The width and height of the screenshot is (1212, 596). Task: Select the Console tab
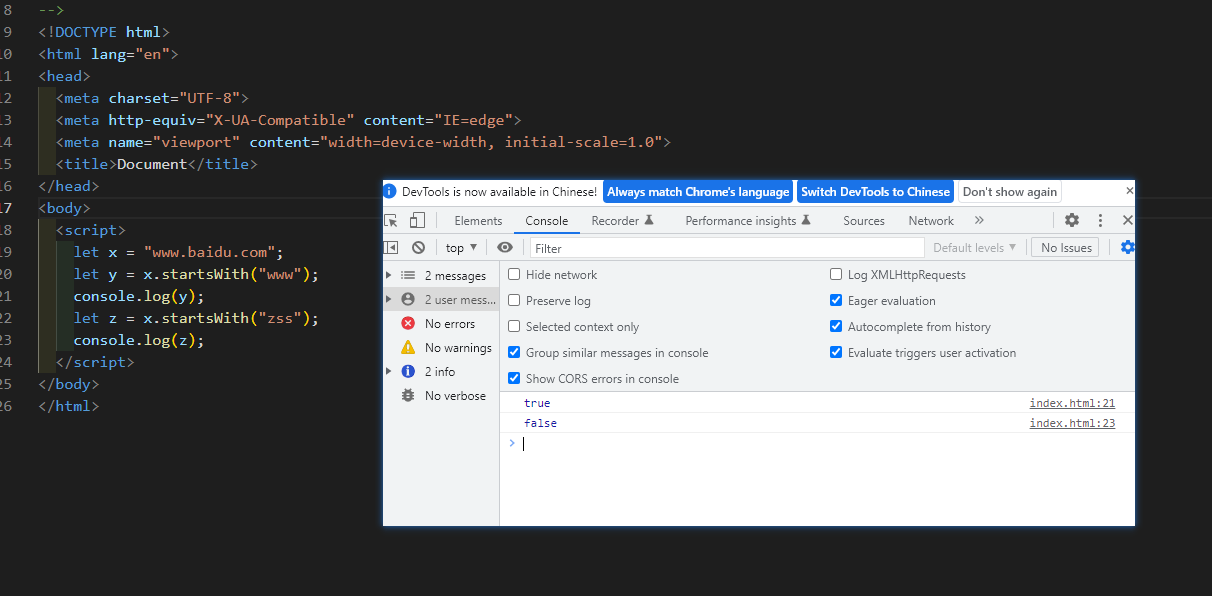[547, 221]
